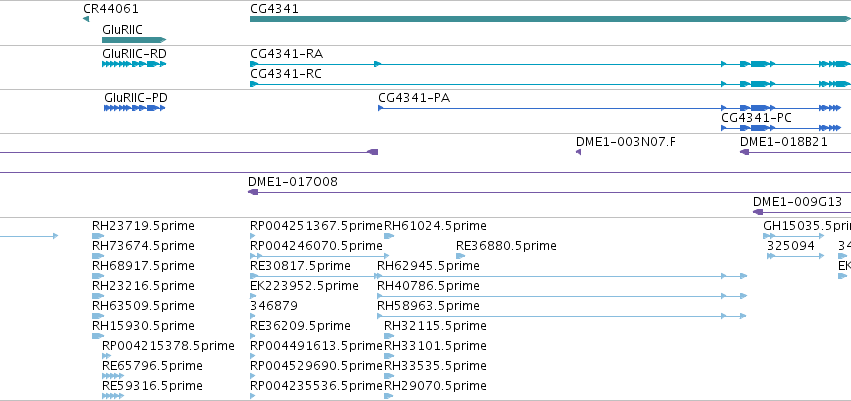Click the GluRIIC-RD transcript glyph
851x401 pixels.
tap(134, 64)
